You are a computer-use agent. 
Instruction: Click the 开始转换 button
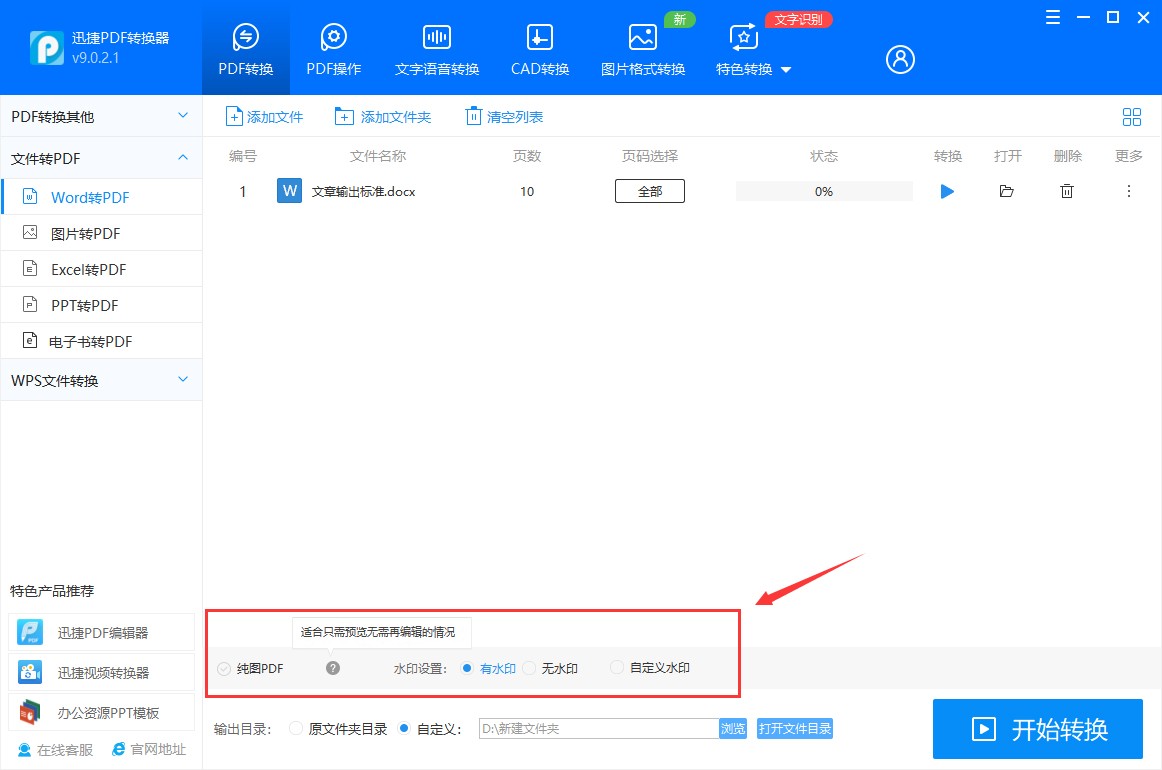pyautogui.click(x=1038, y=729)
